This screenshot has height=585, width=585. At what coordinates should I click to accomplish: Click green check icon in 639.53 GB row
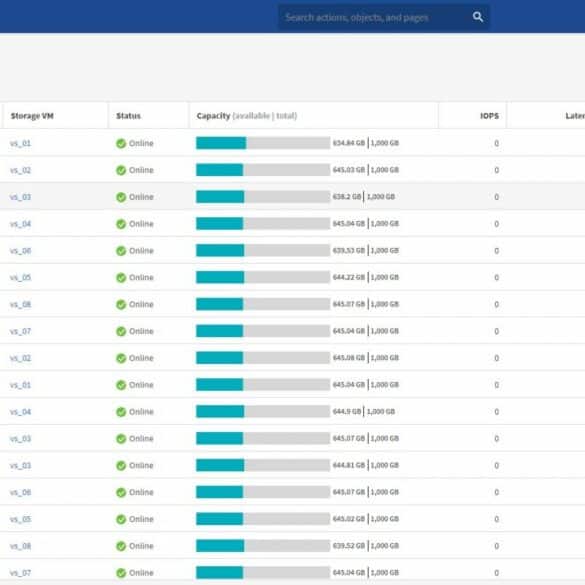point(121,251)
